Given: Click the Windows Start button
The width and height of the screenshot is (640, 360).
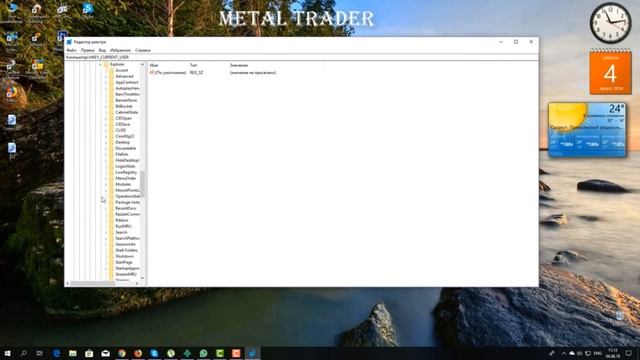Looking at the screenshot, I should [7, 353].
